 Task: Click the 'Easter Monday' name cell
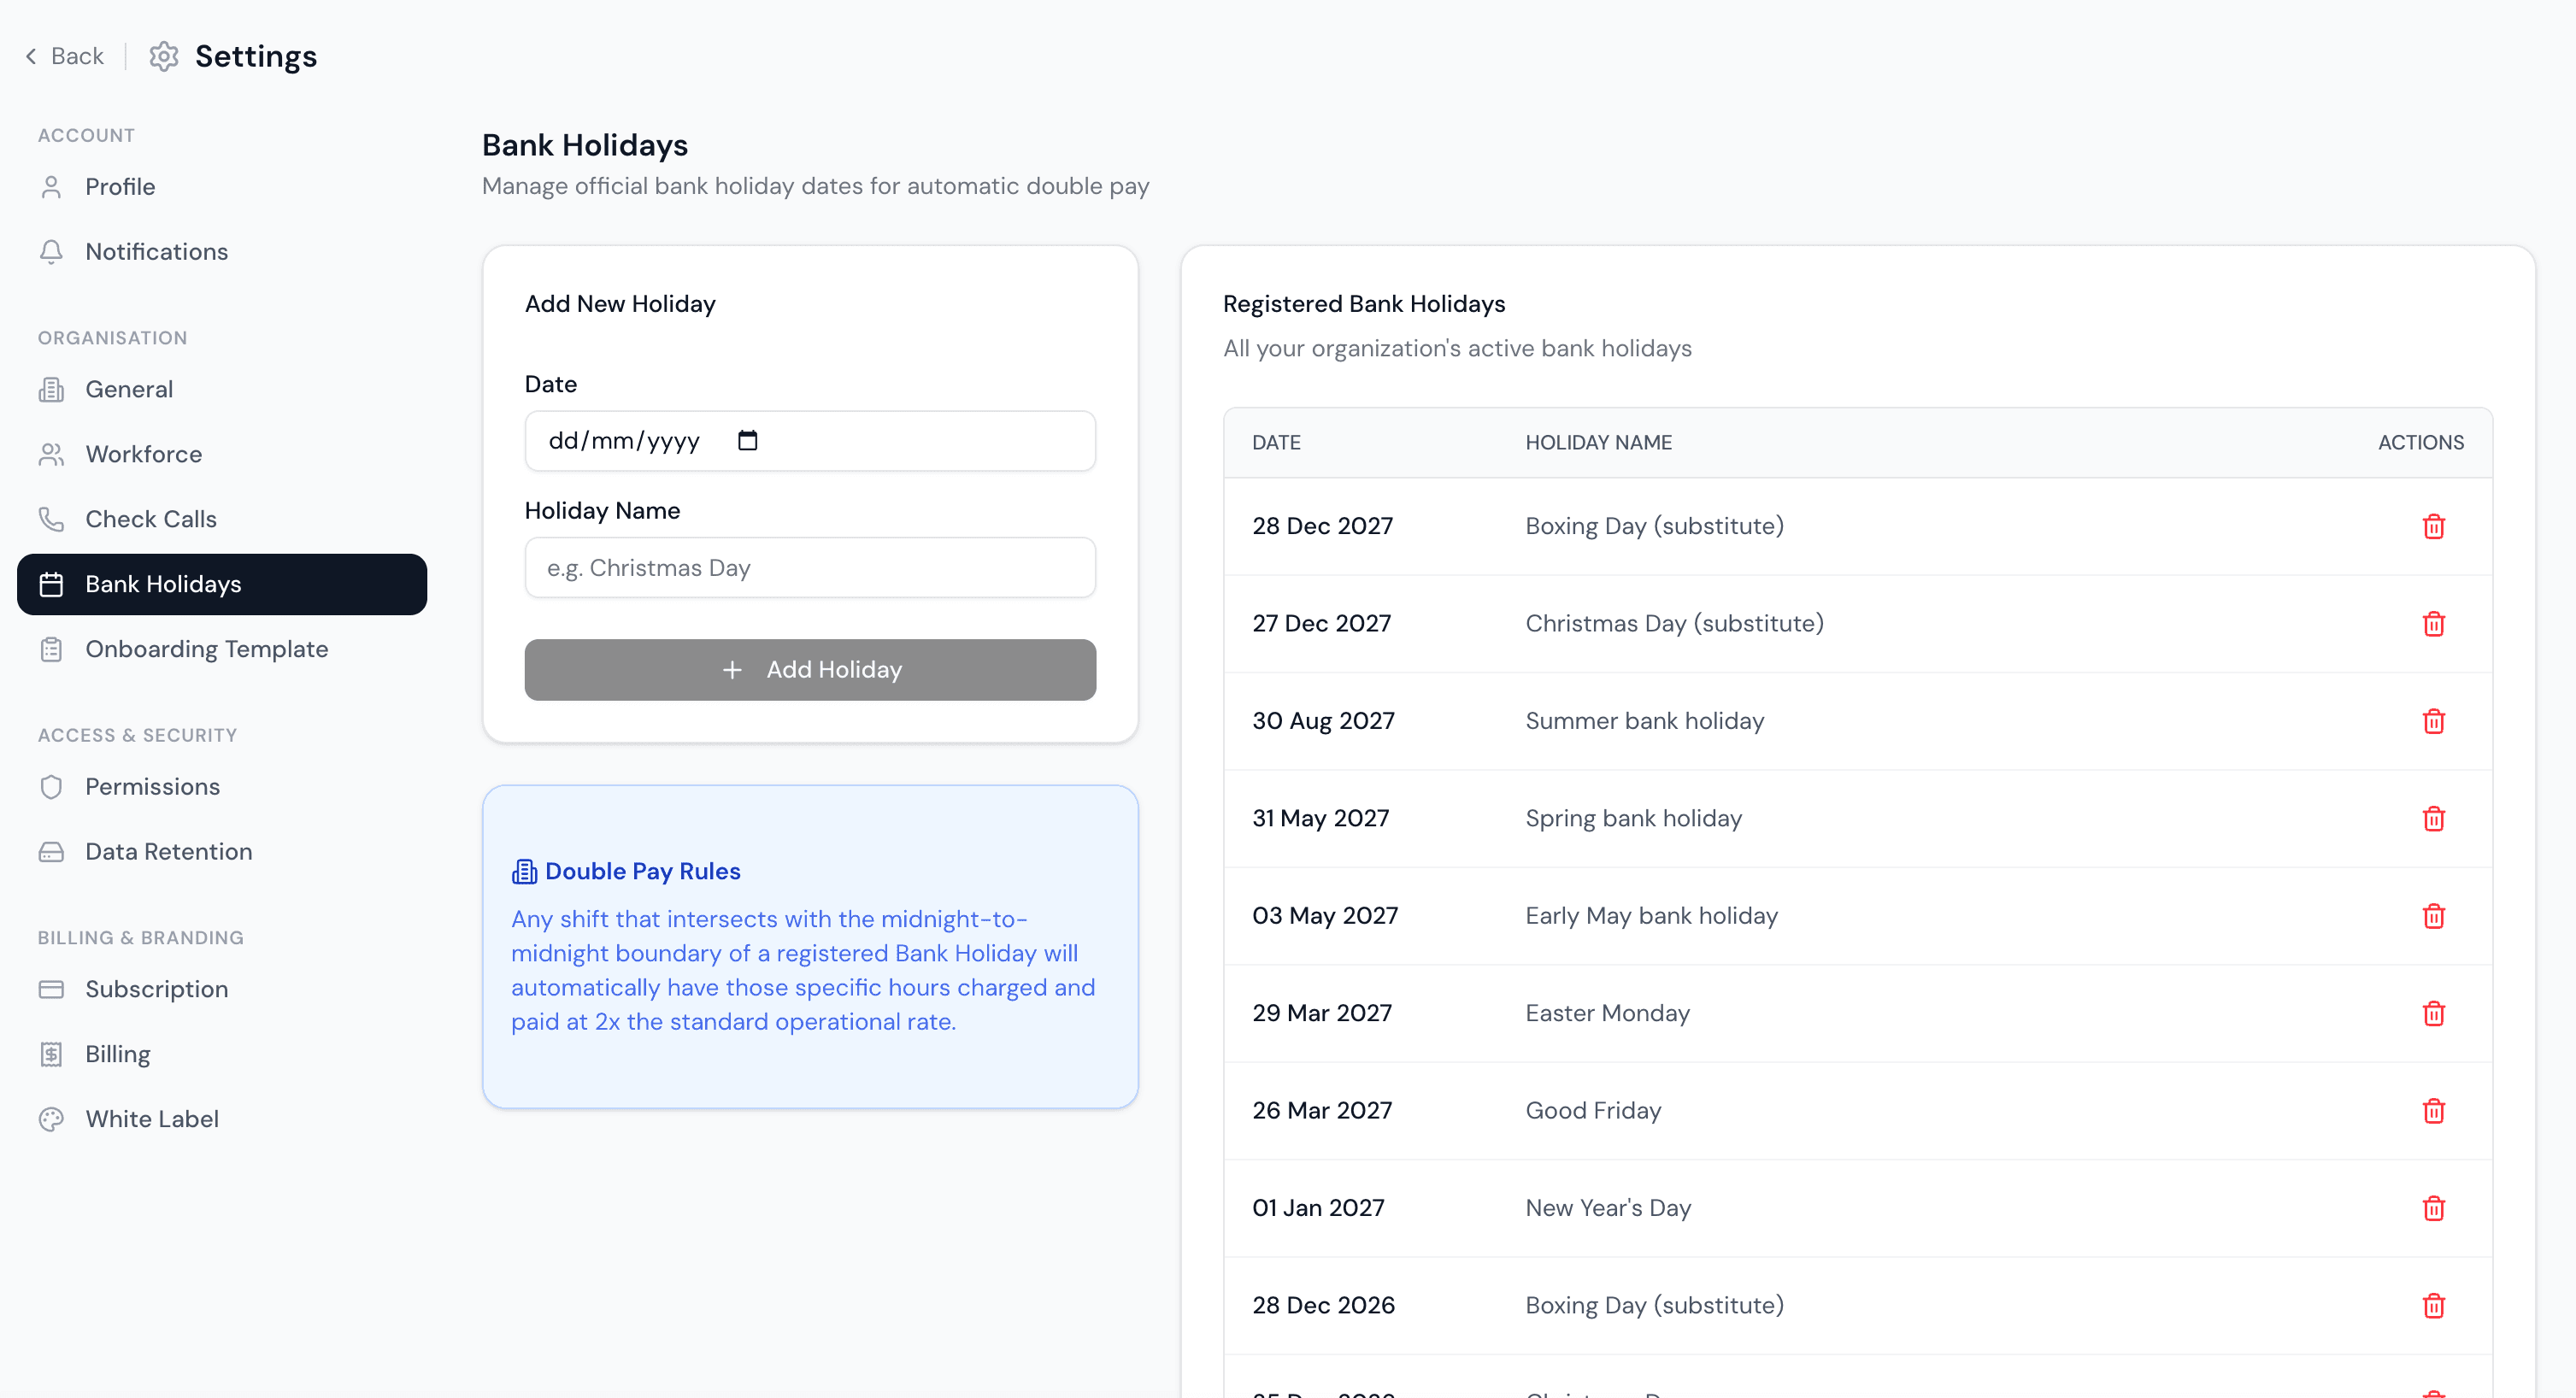coord(1607,1013)
